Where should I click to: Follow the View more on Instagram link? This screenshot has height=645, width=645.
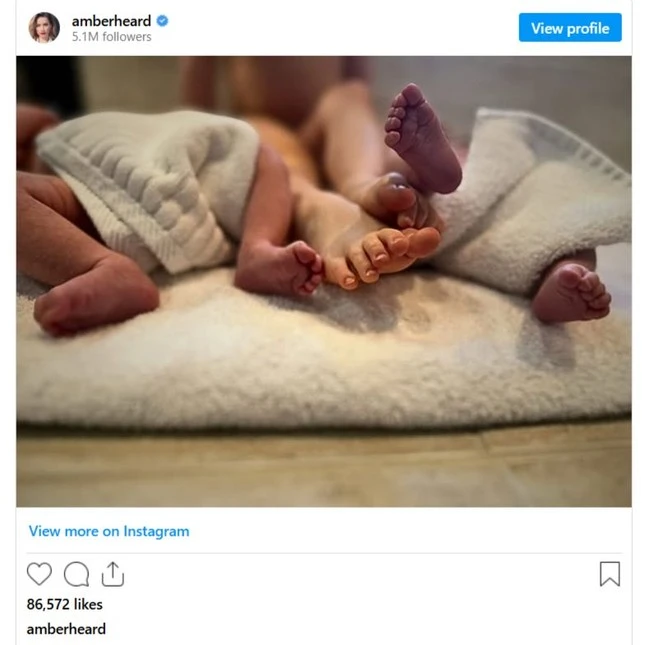point(109,531)
